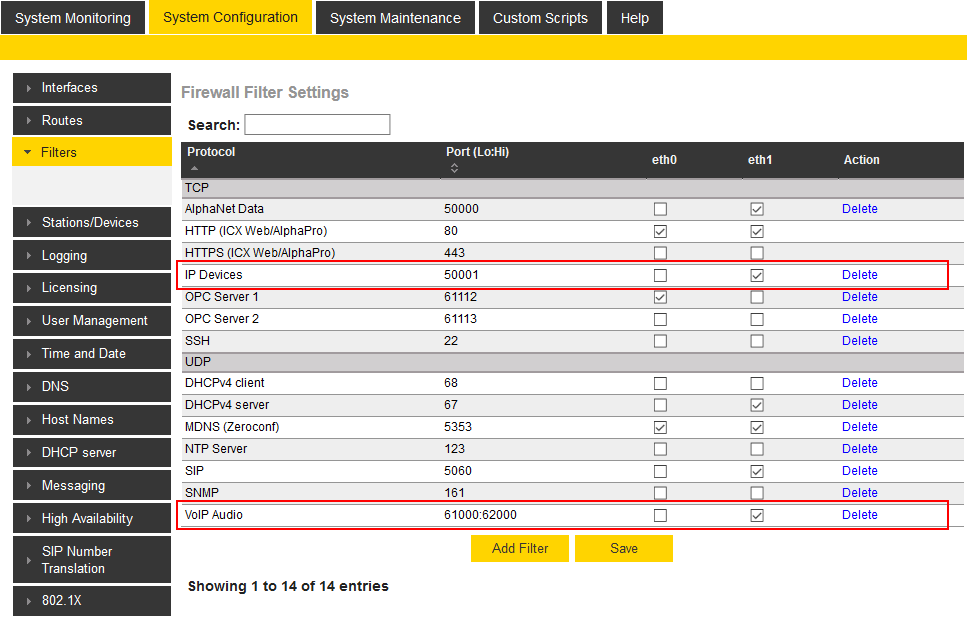Collapse the Filters sidebar section
This screenshot has width=967, height=622.
point(27,153)
